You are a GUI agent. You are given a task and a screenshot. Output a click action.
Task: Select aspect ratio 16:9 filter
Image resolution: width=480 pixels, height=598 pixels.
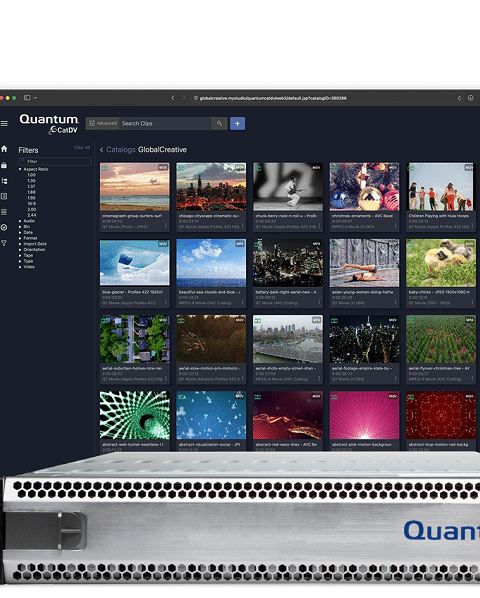click(x=32, y=204)
